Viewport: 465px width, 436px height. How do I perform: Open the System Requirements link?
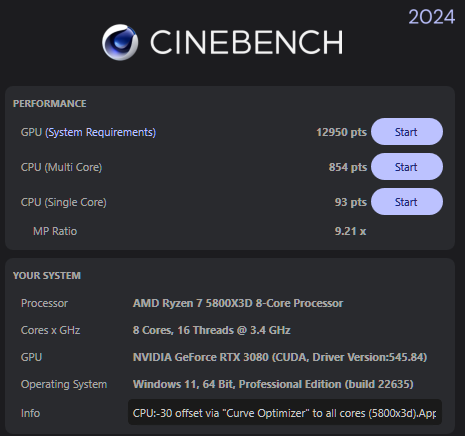pos(101,132)
